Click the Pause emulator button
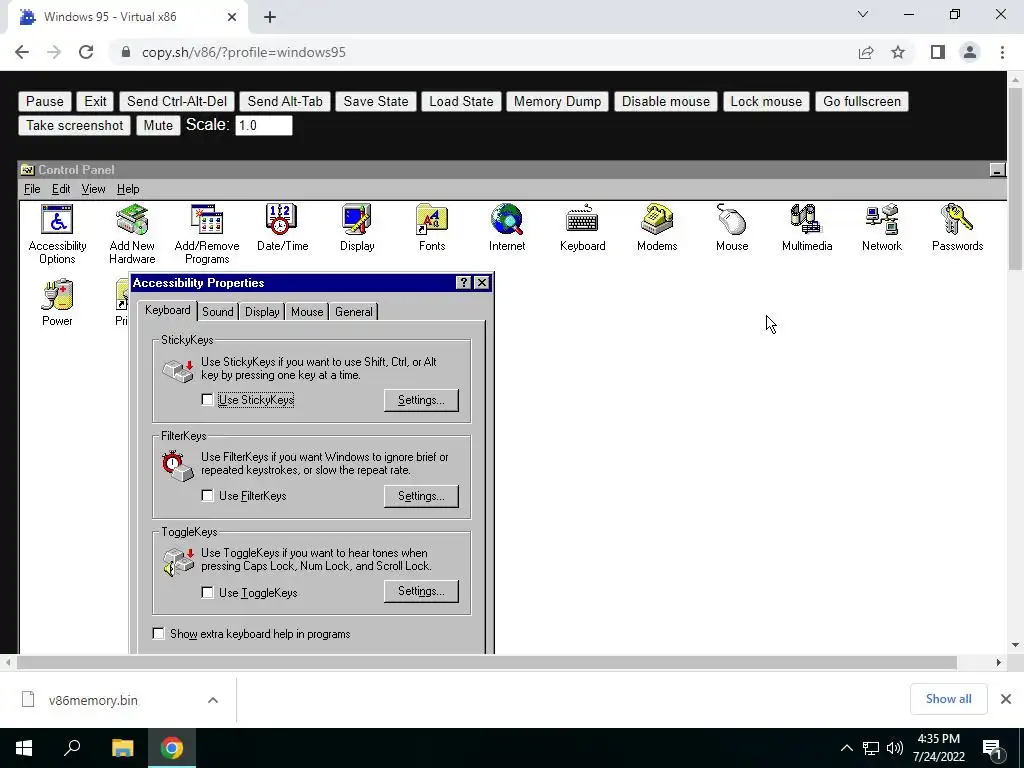Image resolution: width=1024 pixels, height=768 pixels. (x=44, y=101)
